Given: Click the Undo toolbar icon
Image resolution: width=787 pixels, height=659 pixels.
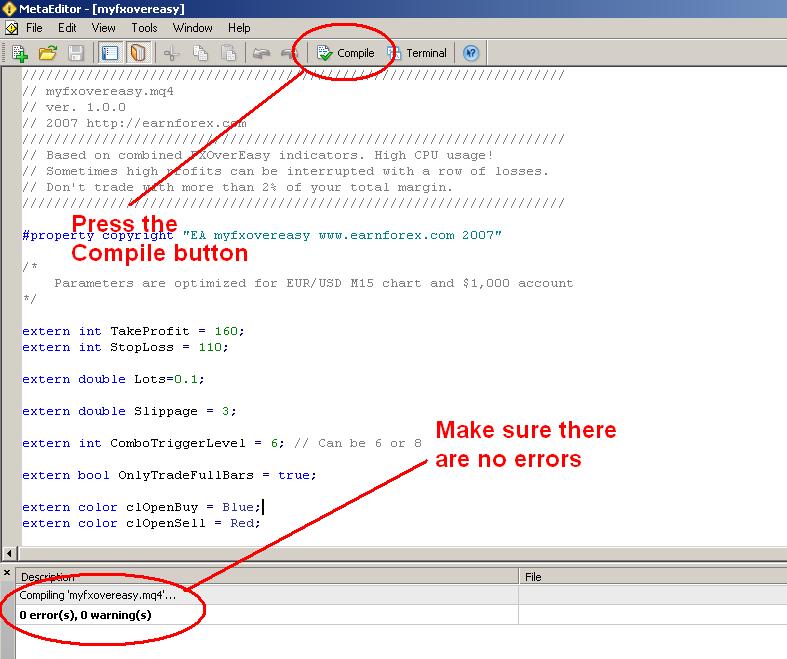Looking at the screenshot, I should pos(261,53).
